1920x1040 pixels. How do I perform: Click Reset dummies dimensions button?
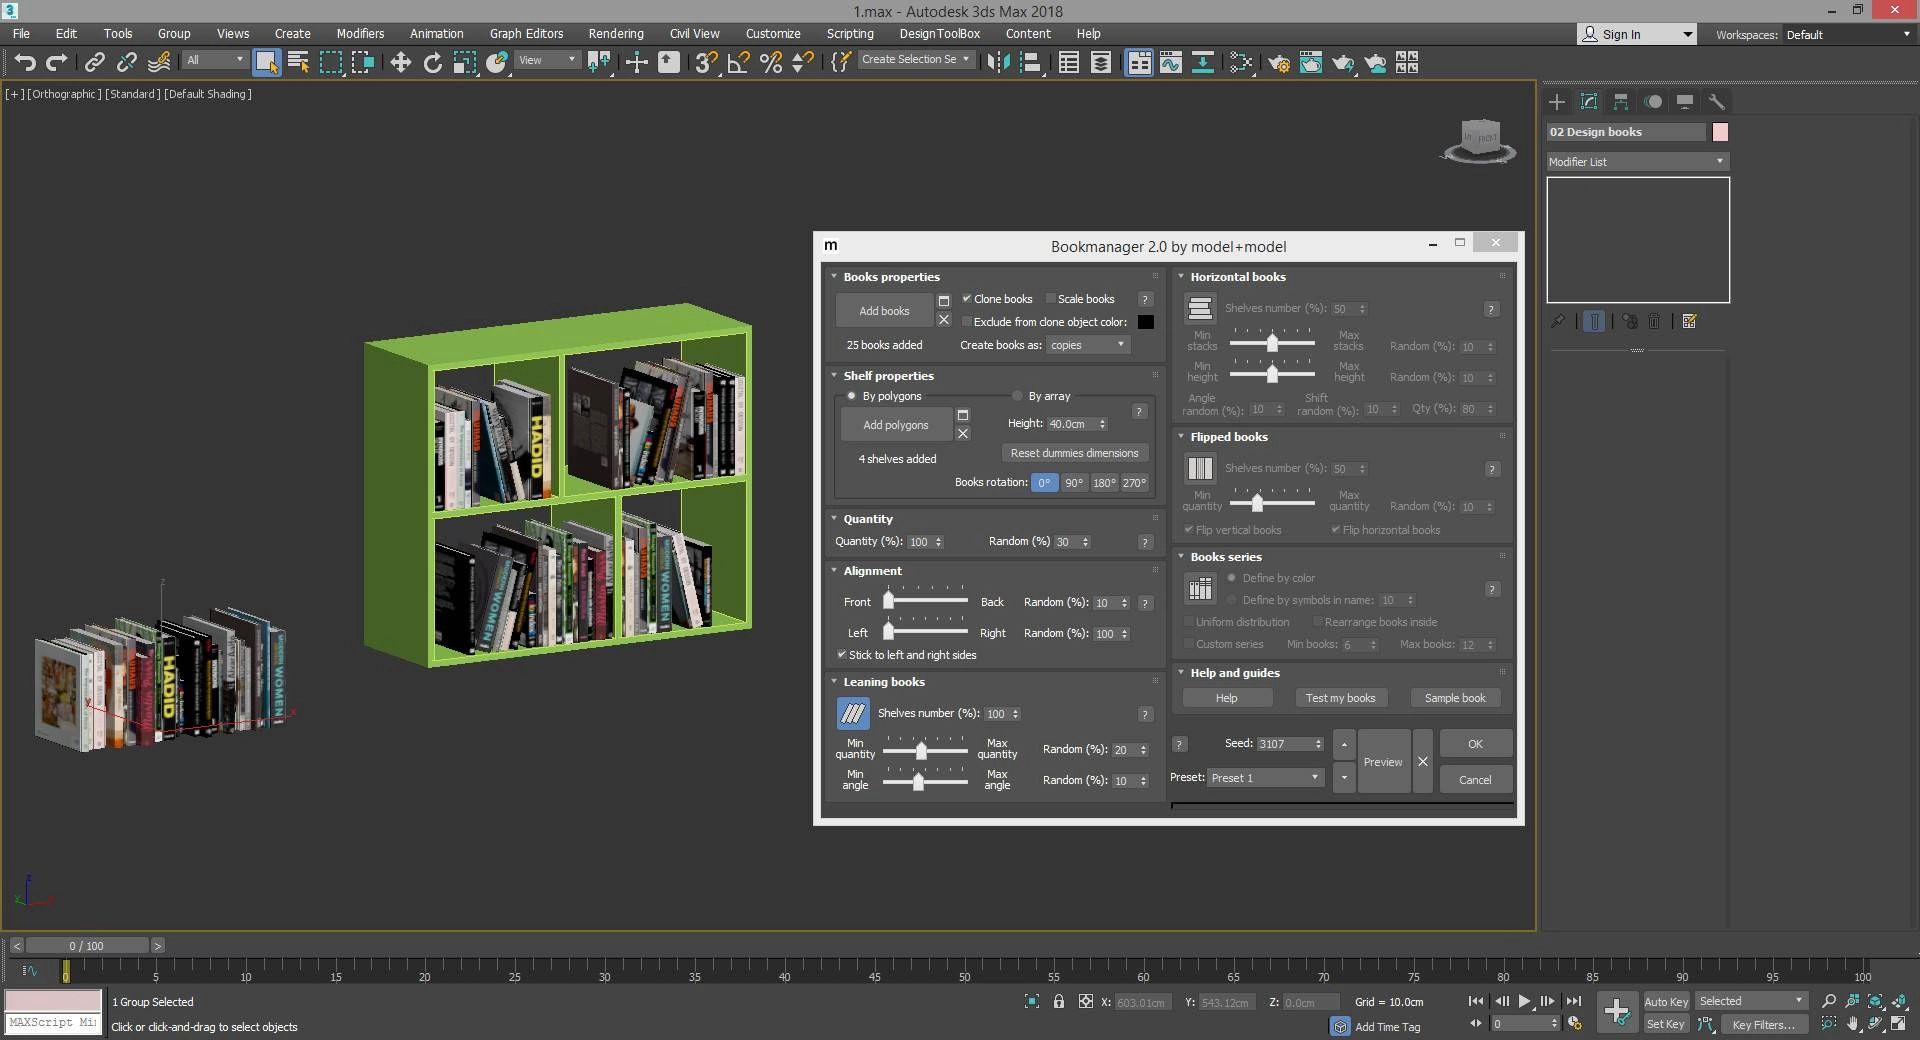(1074, 453)
